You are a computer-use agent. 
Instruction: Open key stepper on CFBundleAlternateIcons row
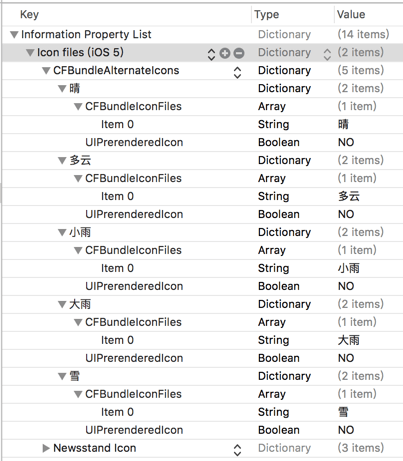click(237, 72)
